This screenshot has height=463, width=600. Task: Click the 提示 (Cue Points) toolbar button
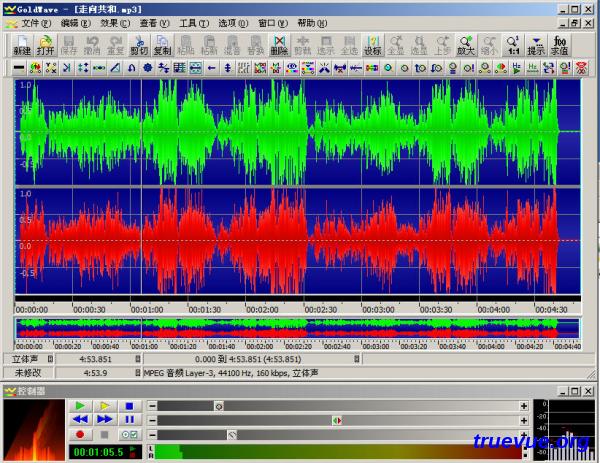[x=536, y=46]
